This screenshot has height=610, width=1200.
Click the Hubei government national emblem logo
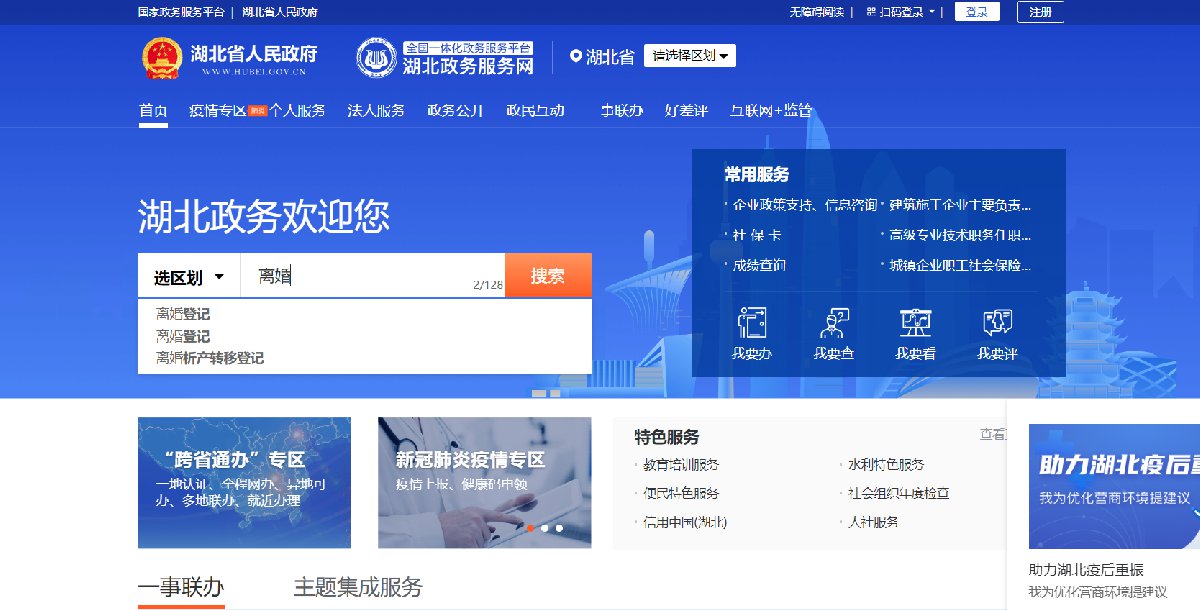tap(162, 57)
